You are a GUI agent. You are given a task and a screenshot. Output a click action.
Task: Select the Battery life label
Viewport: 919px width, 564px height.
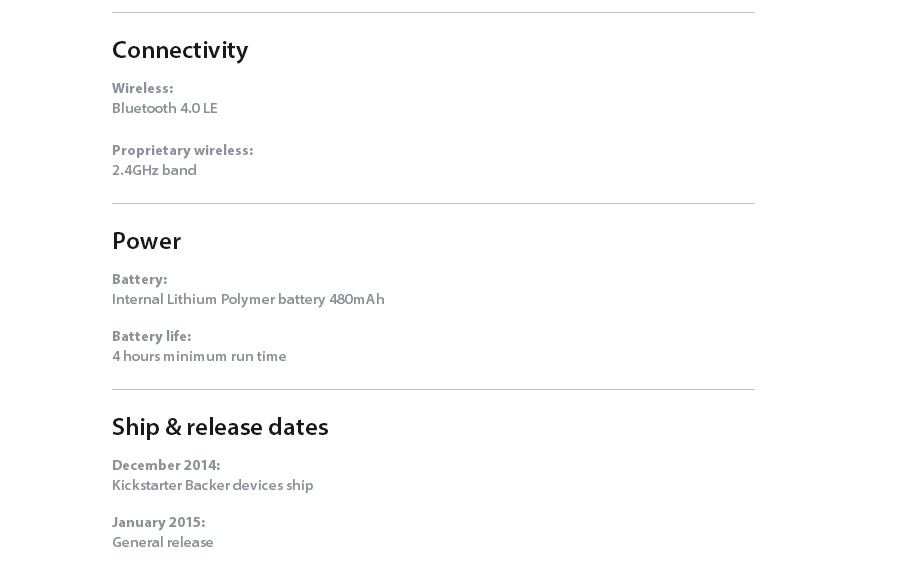(x=151, y=337)
